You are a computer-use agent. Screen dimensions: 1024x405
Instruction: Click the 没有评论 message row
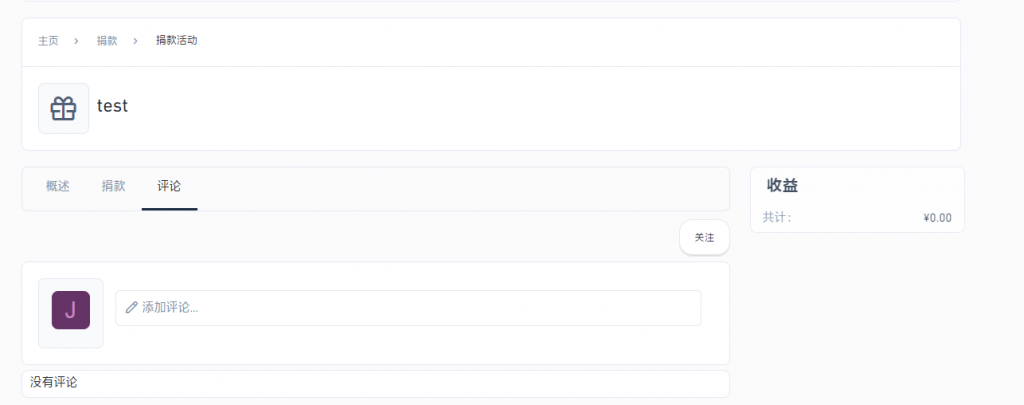376,383
